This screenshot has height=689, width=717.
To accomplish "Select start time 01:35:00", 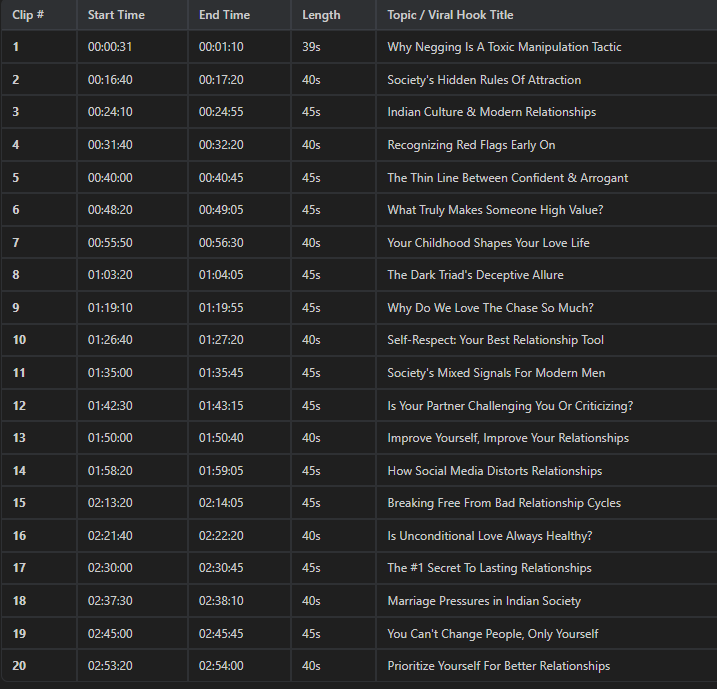I will (x=110, y=373).
